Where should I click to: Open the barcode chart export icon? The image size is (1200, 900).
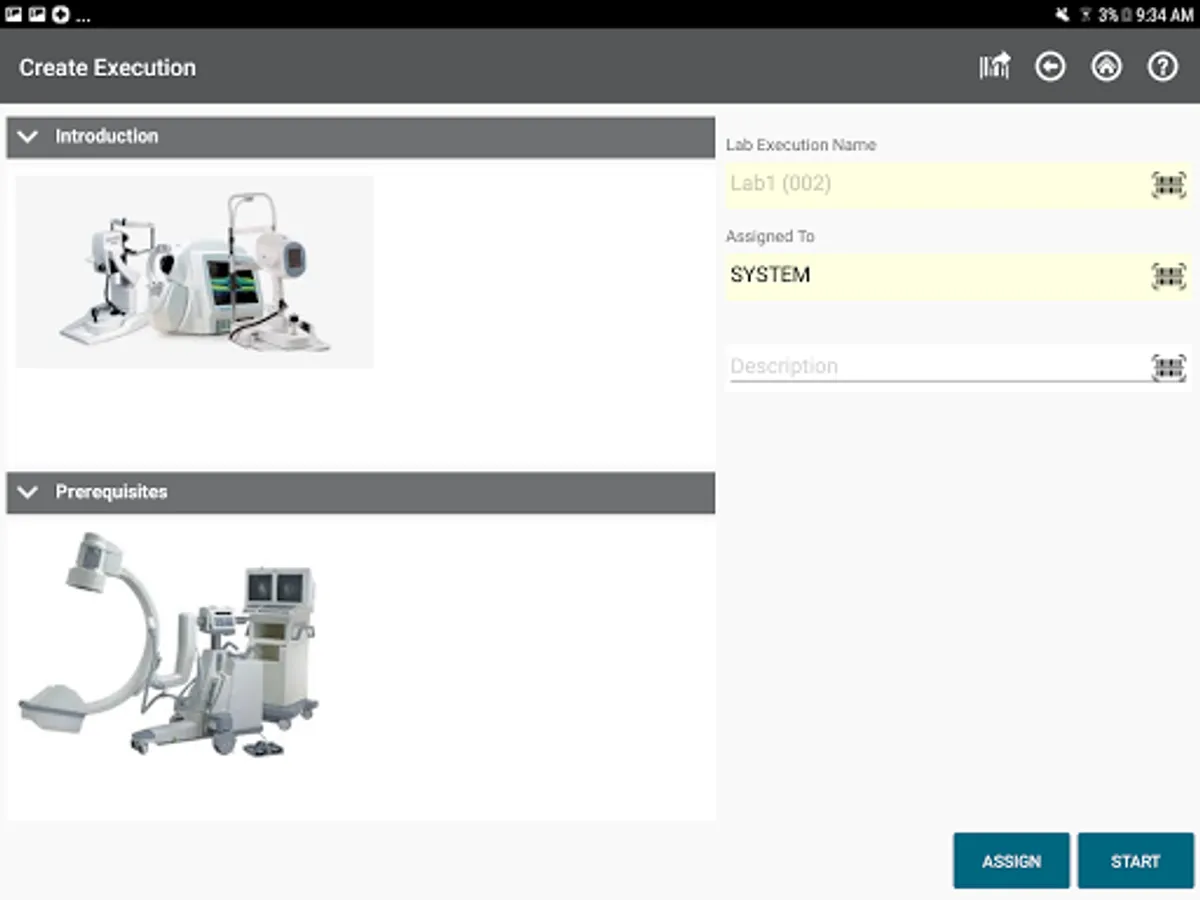click(994, 67)
